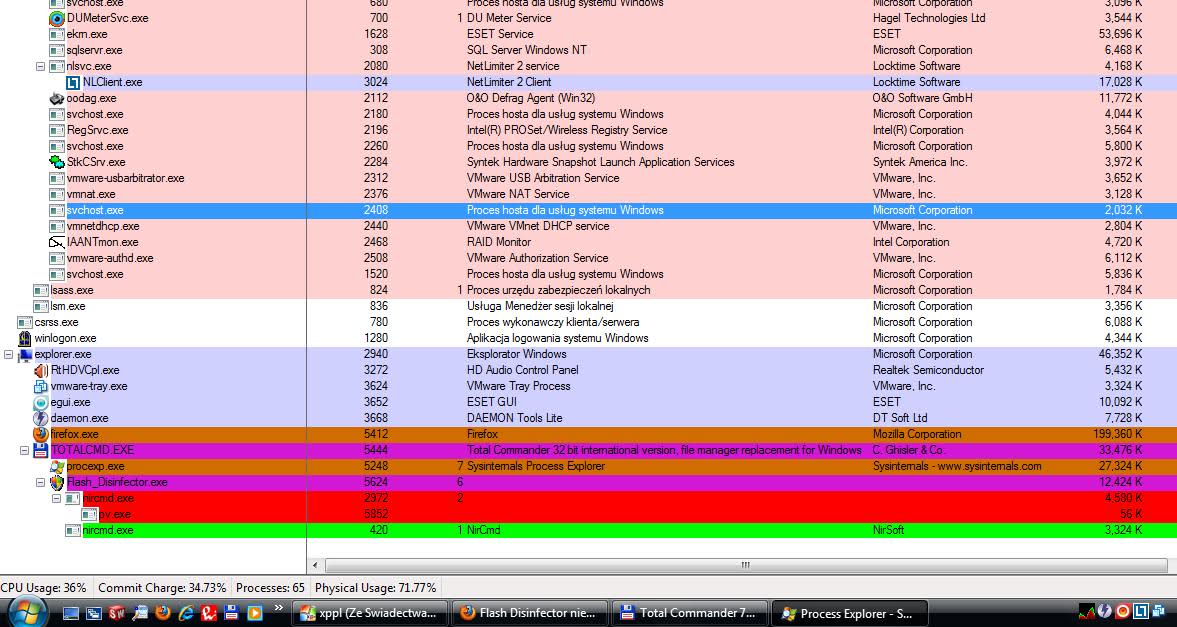Launch Firefox from Quick Launch
This screenshot has height=627, width=1177.
[163, 613]
